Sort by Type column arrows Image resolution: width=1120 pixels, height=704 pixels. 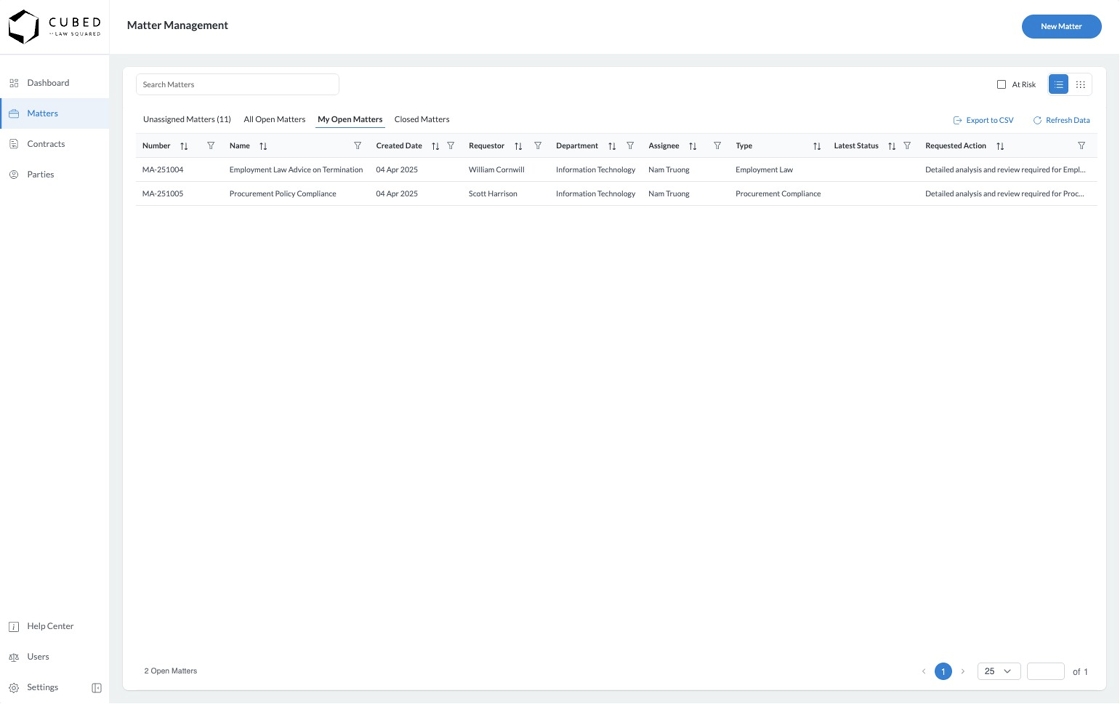click(816, 146)
